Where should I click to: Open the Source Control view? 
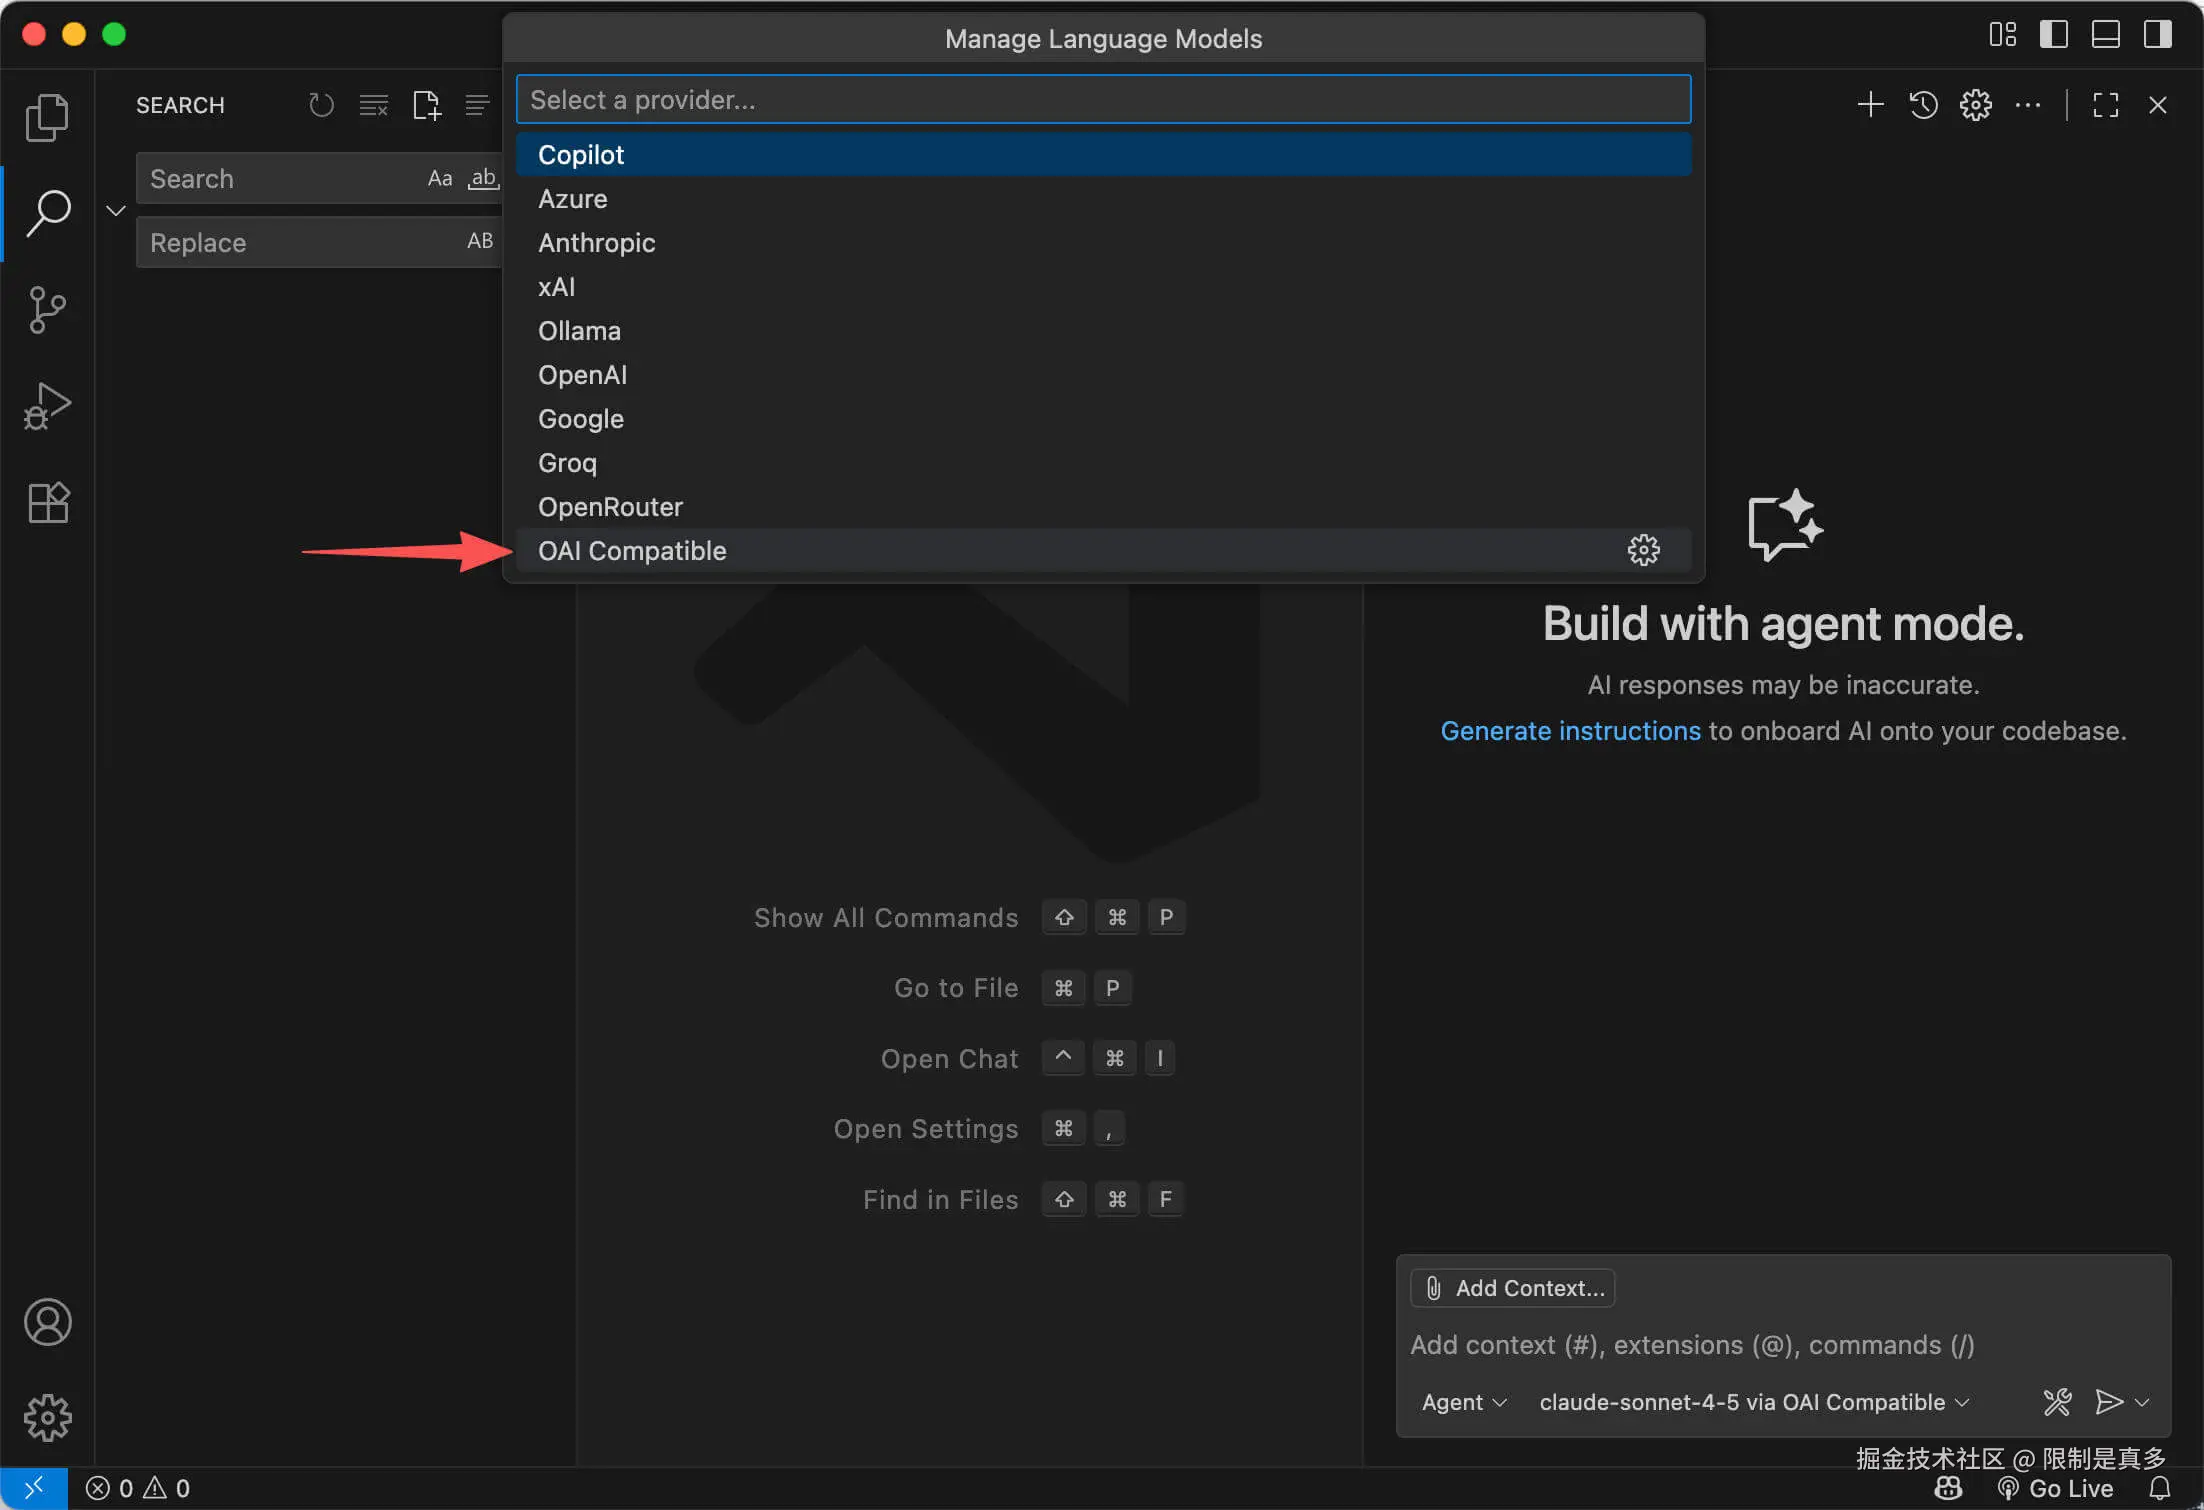point(47,310)
